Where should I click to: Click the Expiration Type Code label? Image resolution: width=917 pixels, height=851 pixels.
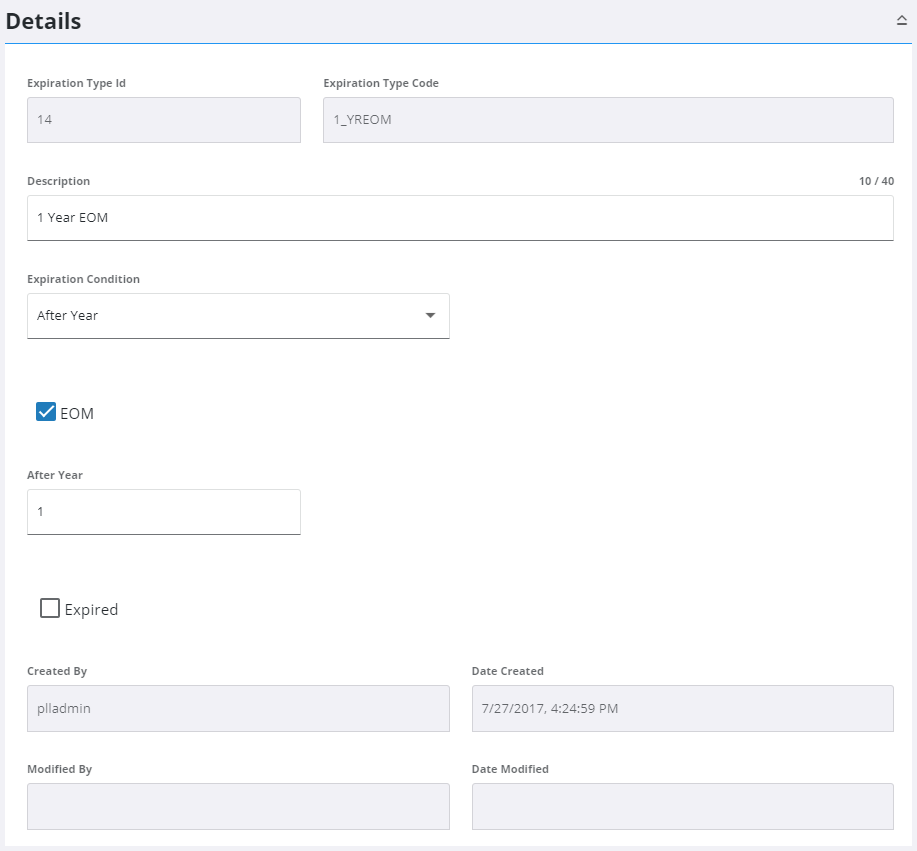coord(381,84)
